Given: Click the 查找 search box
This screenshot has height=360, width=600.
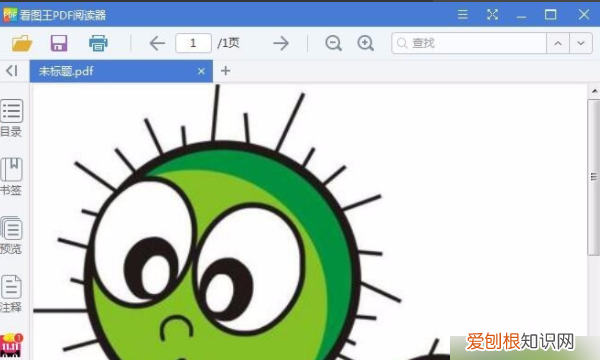Looking at the screenshot, I should (469, 43).
